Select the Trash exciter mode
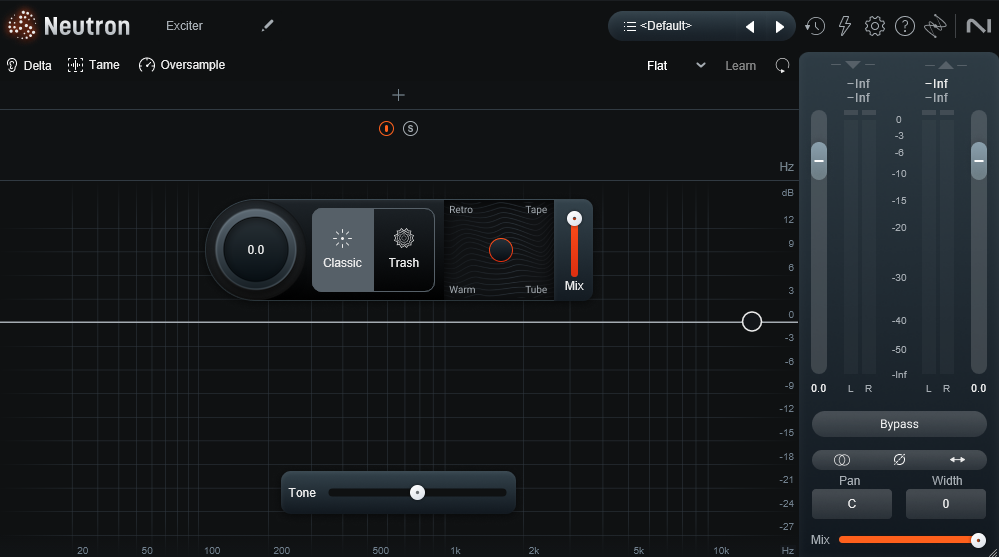The image size is (999, 557). click(x=404, y=250)
